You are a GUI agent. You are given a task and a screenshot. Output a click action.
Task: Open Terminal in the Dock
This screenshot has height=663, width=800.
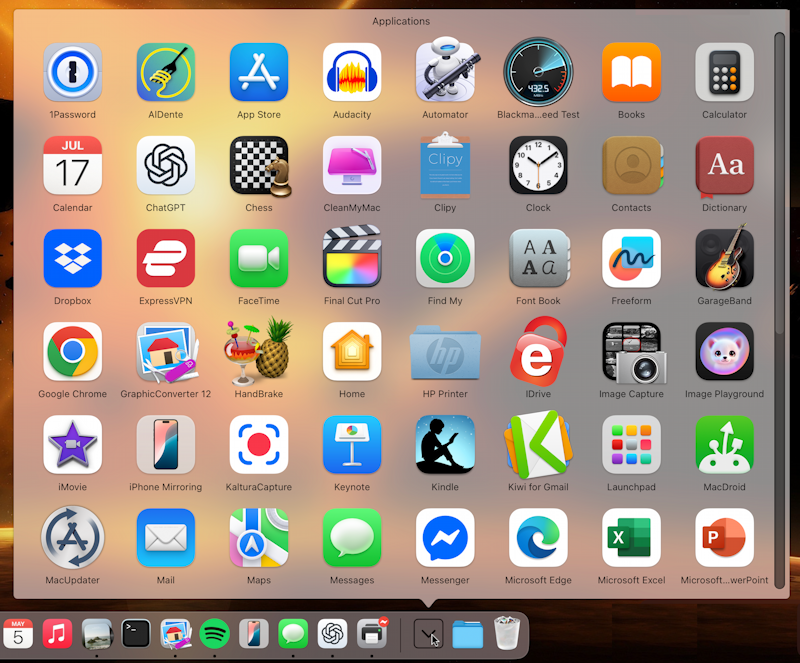[x=136, y=633]
